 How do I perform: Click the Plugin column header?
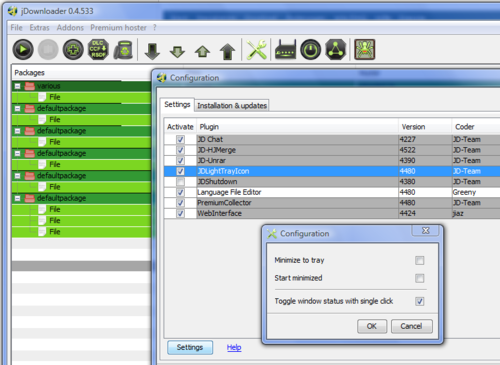297,127
